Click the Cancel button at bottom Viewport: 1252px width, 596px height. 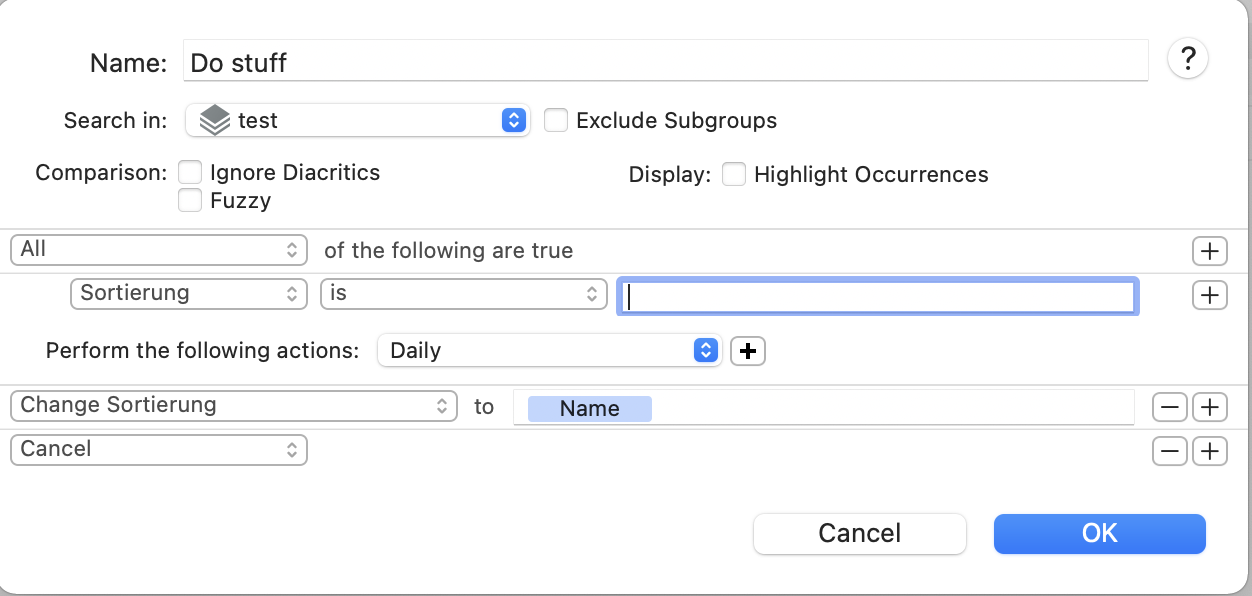point(860,534)
